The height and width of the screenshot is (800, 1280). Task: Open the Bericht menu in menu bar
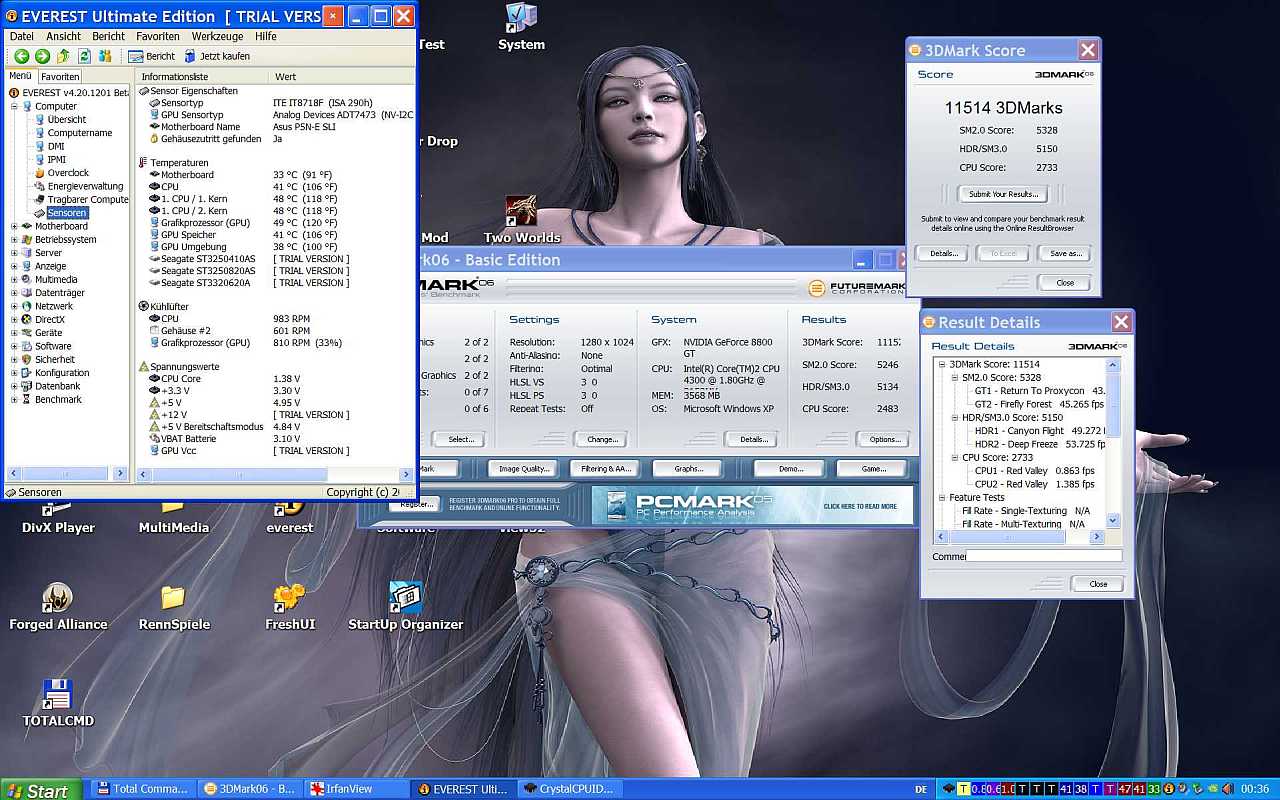coord(108,36)
